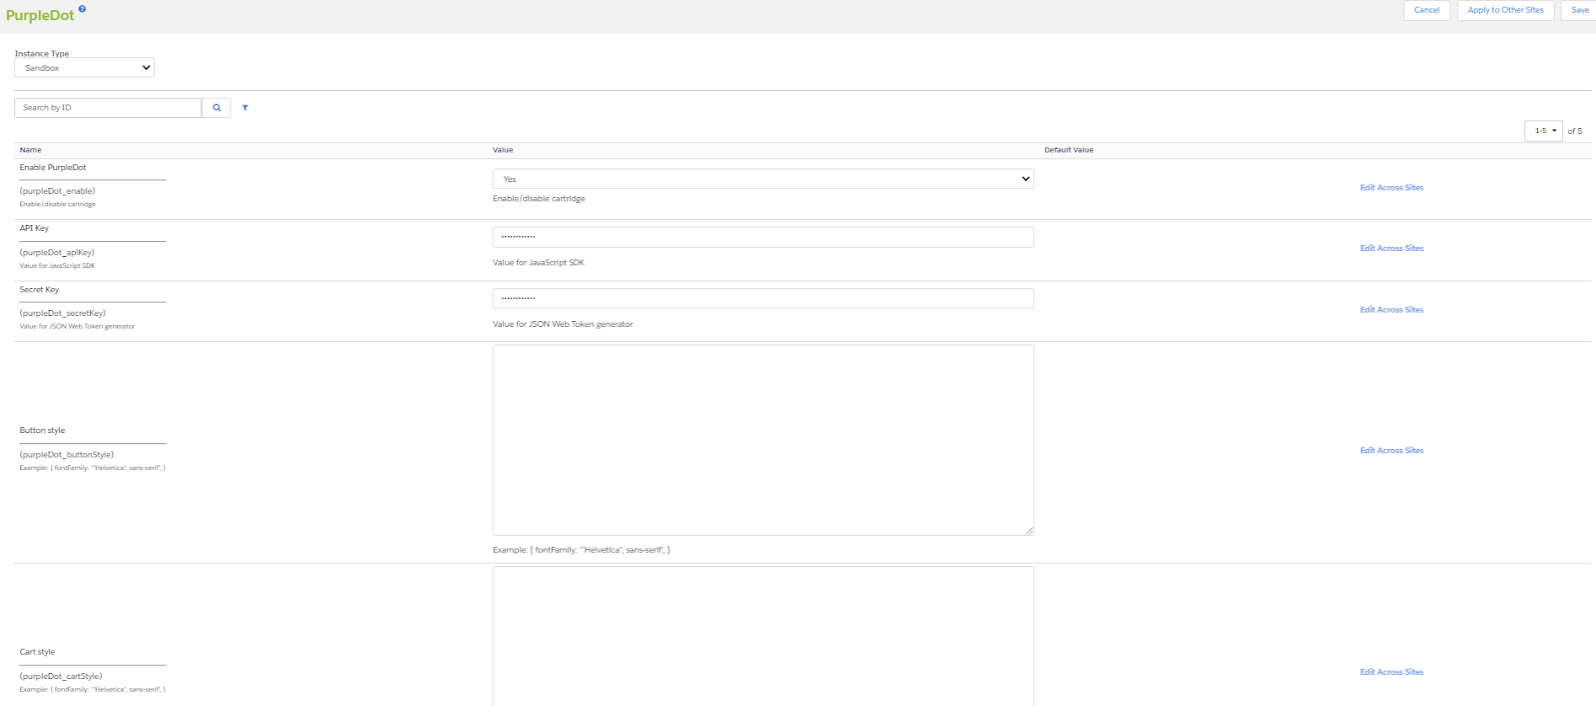Save the PurpleDot preferences
The width and height of the screenshot is (1596, 706).
(x=1580, y=10)
